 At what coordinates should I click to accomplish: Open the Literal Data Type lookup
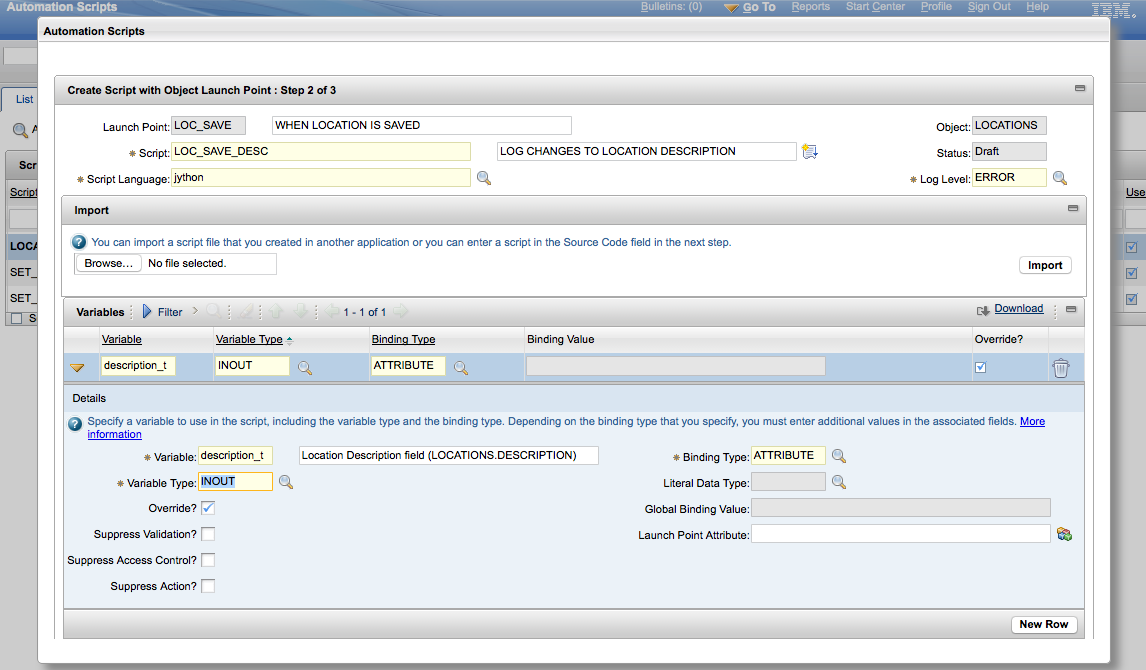pyautogui.click(x=838, y=481)
